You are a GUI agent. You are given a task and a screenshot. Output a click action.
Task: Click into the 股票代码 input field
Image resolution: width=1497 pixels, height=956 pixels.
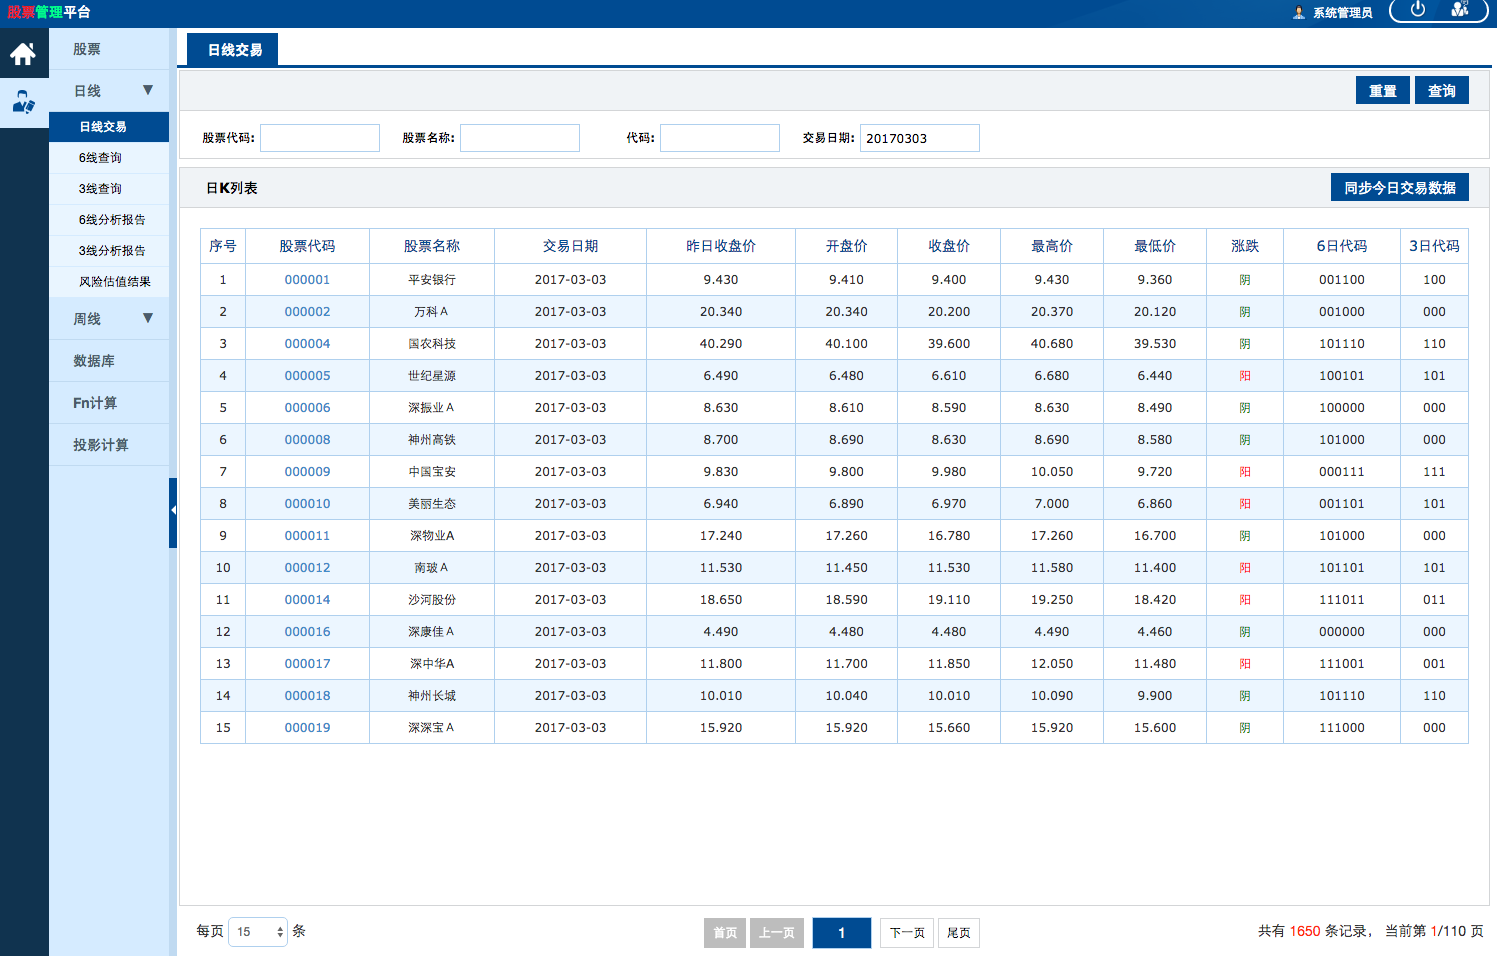tap(320, 138)
